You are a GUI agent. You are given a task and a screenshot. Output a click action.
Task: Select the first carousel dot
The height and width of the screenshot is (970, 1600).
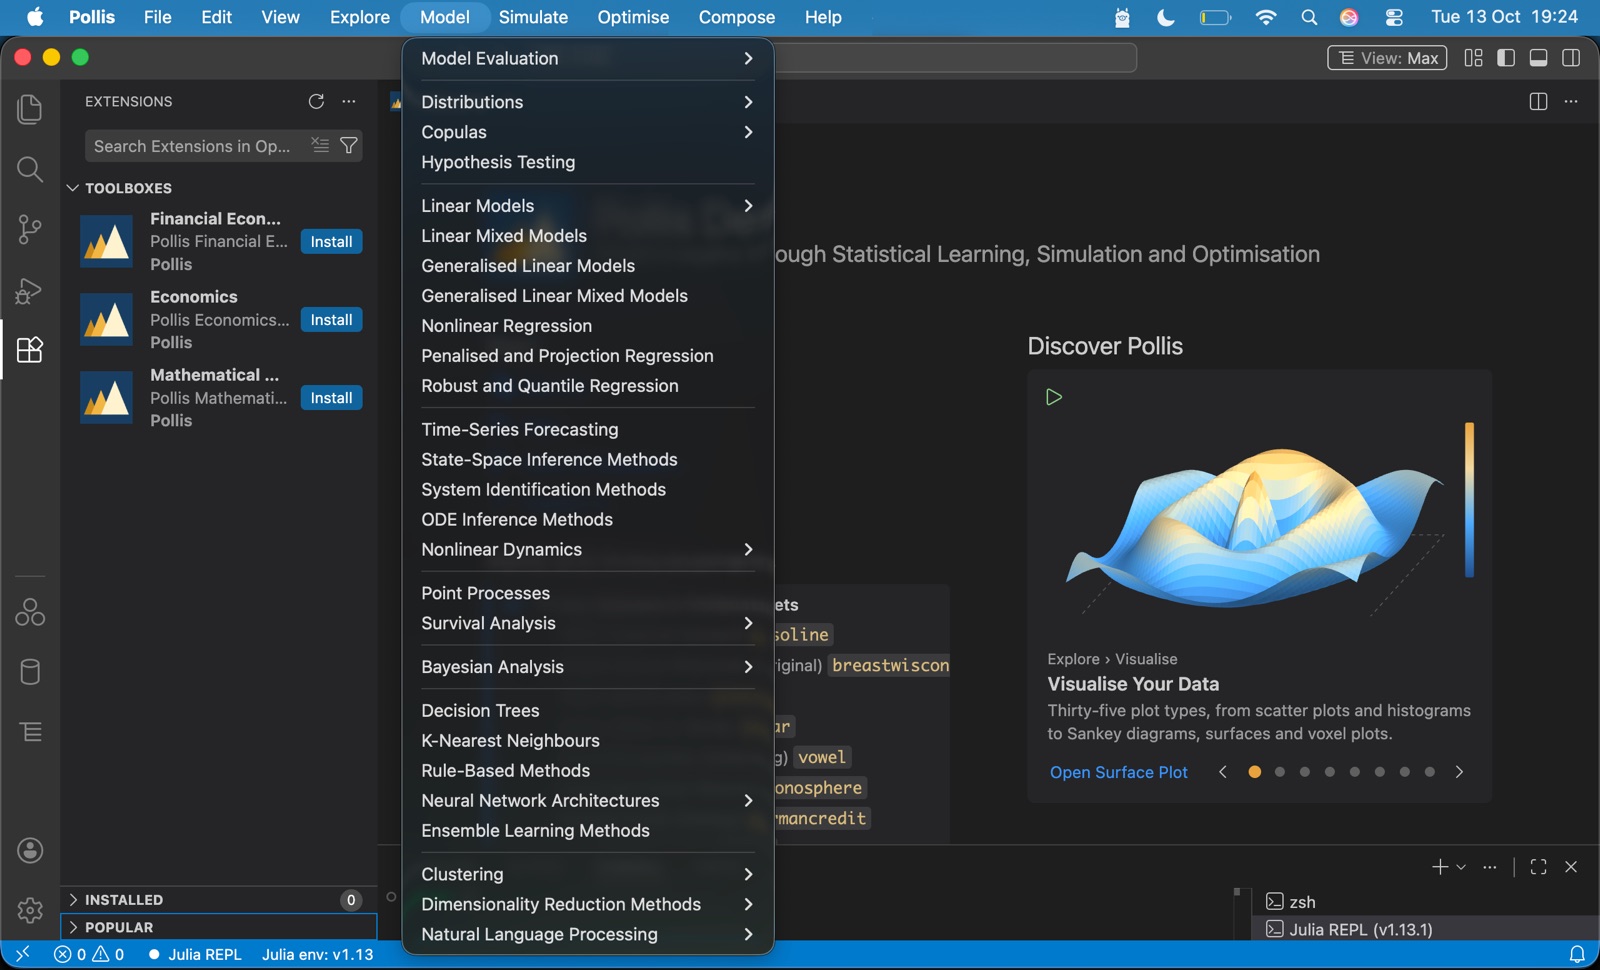coord(1254,772)
